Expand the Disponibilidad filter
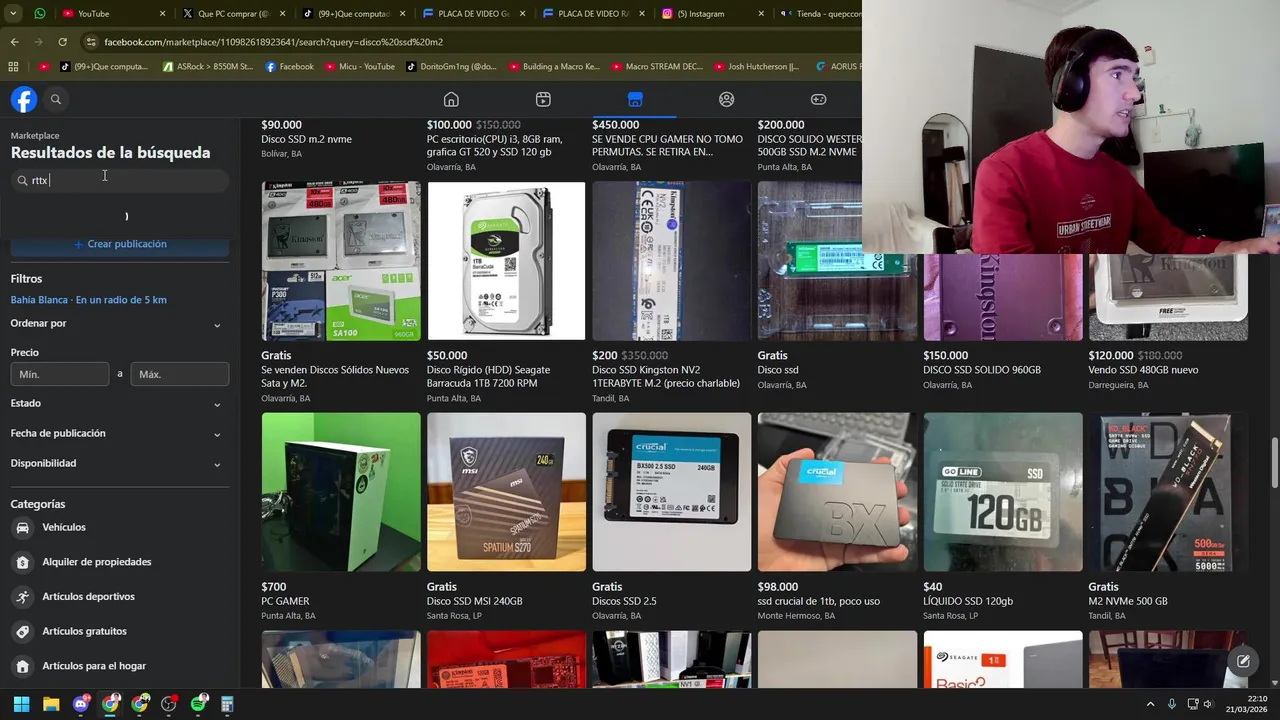The height and width of the screenshot is (720, 1280). pyautogui.click(x=119, y=463)
